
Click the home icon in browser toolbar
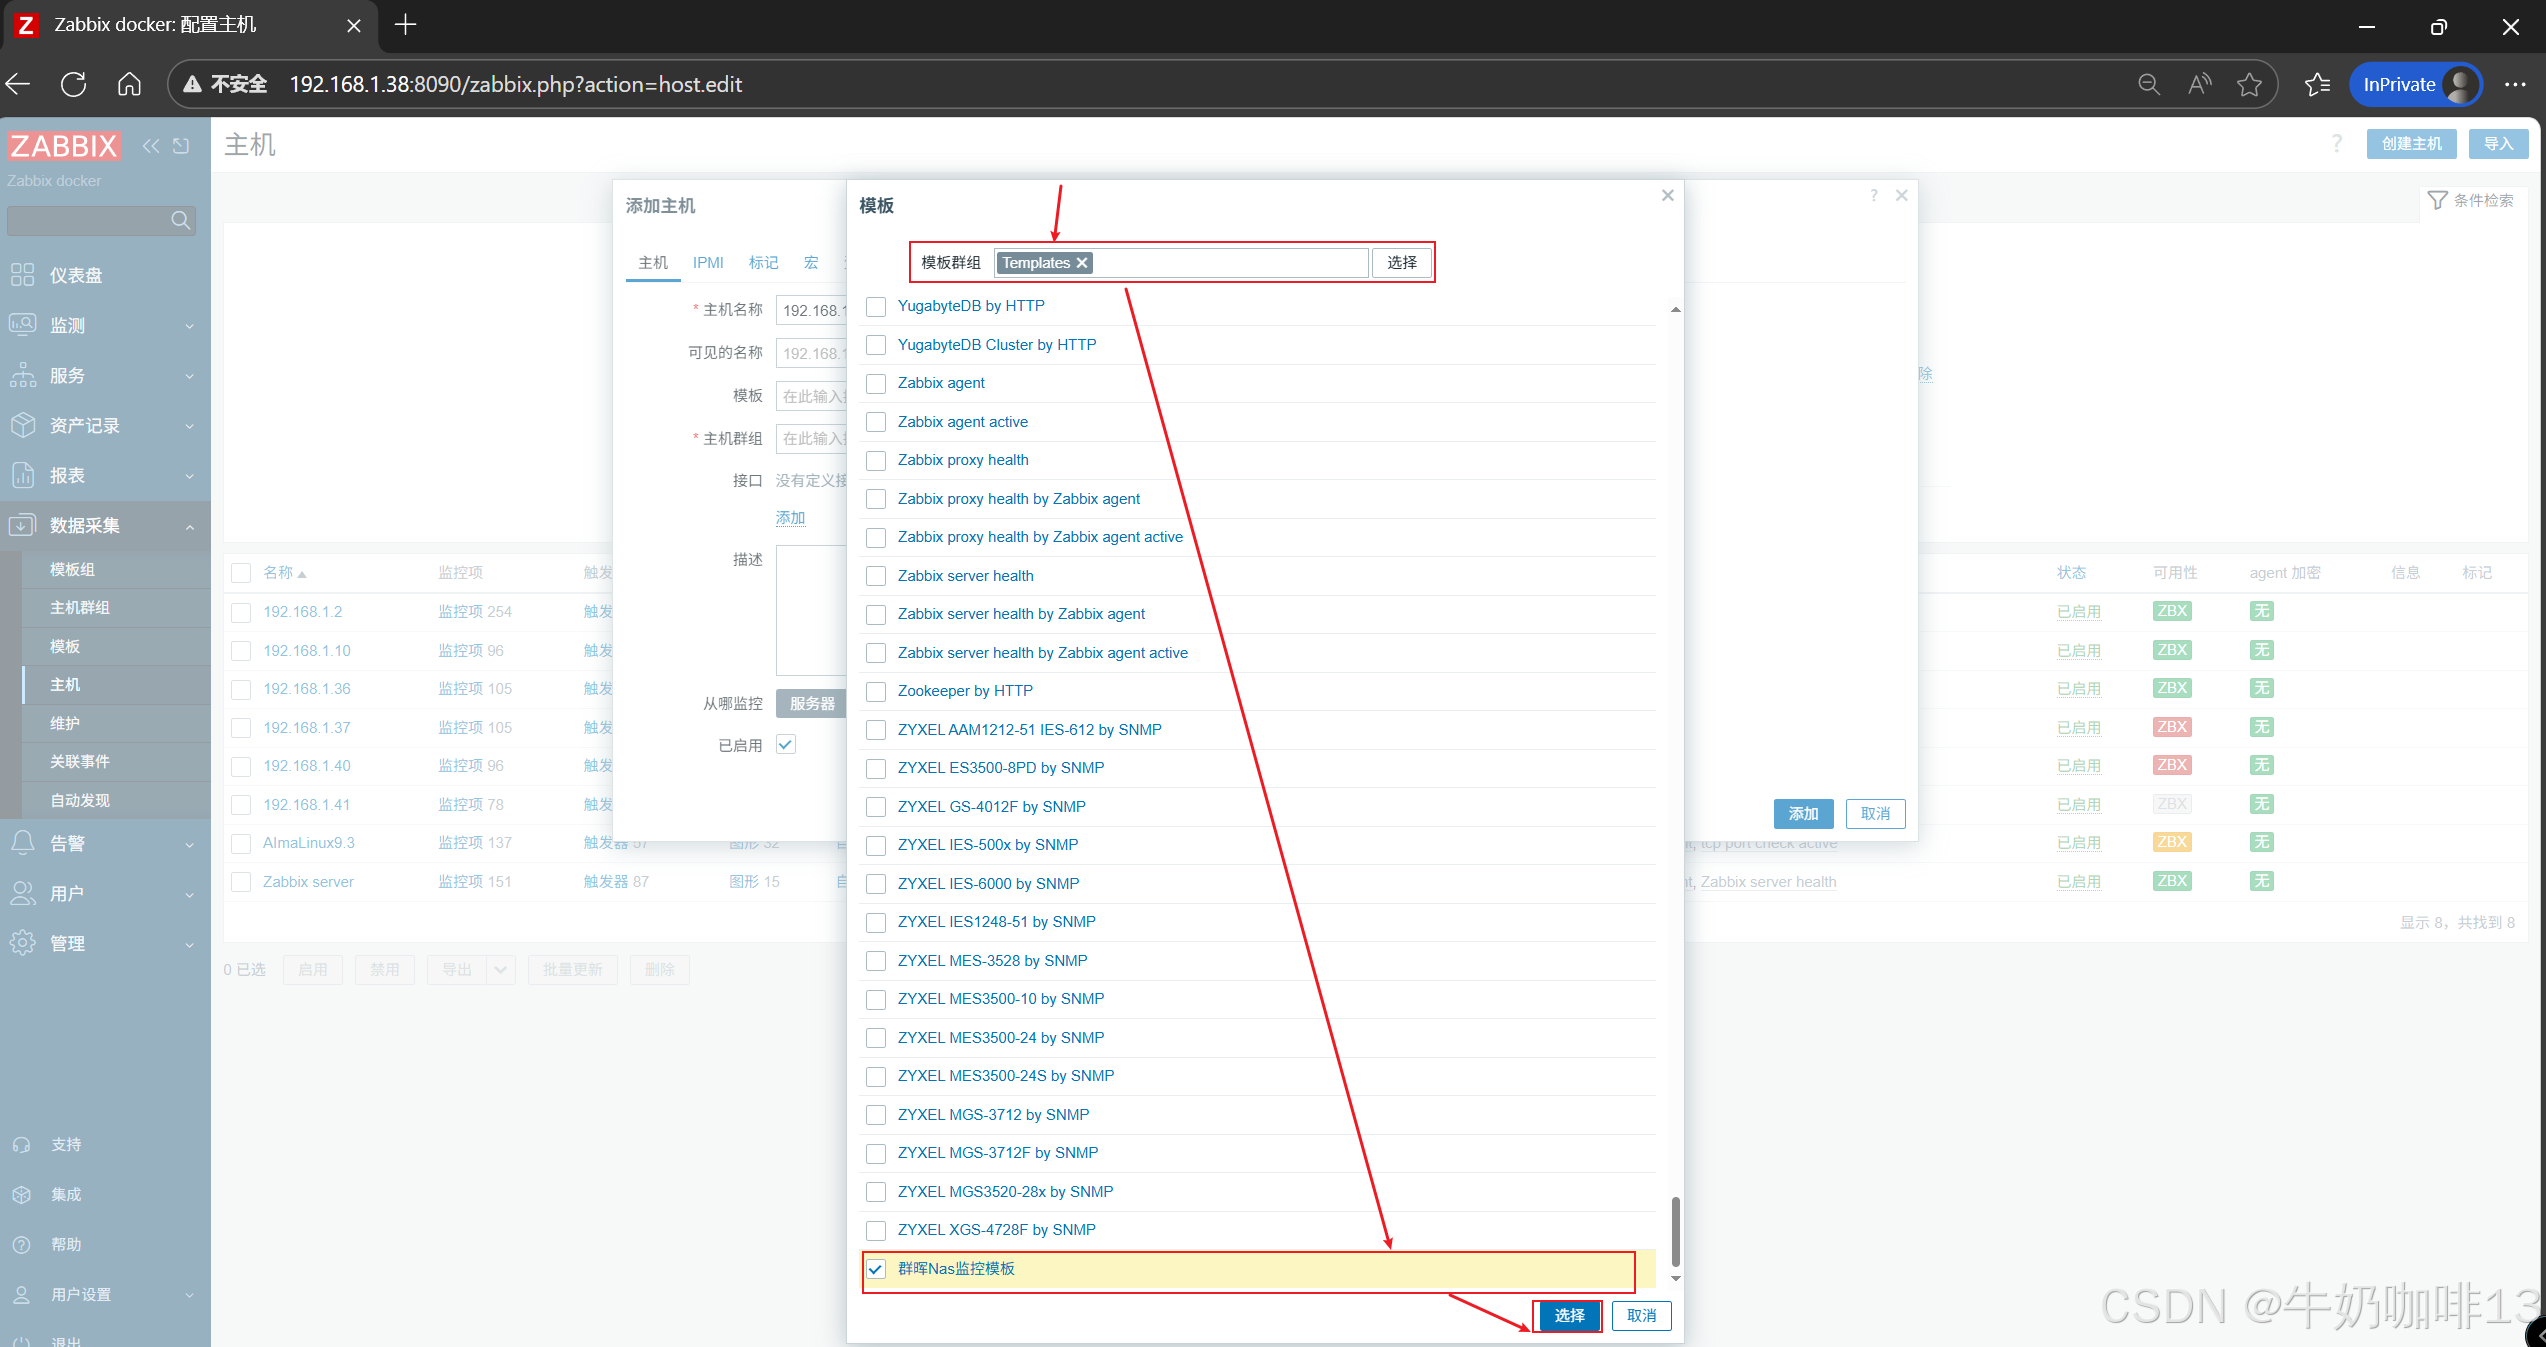[129, 84]
